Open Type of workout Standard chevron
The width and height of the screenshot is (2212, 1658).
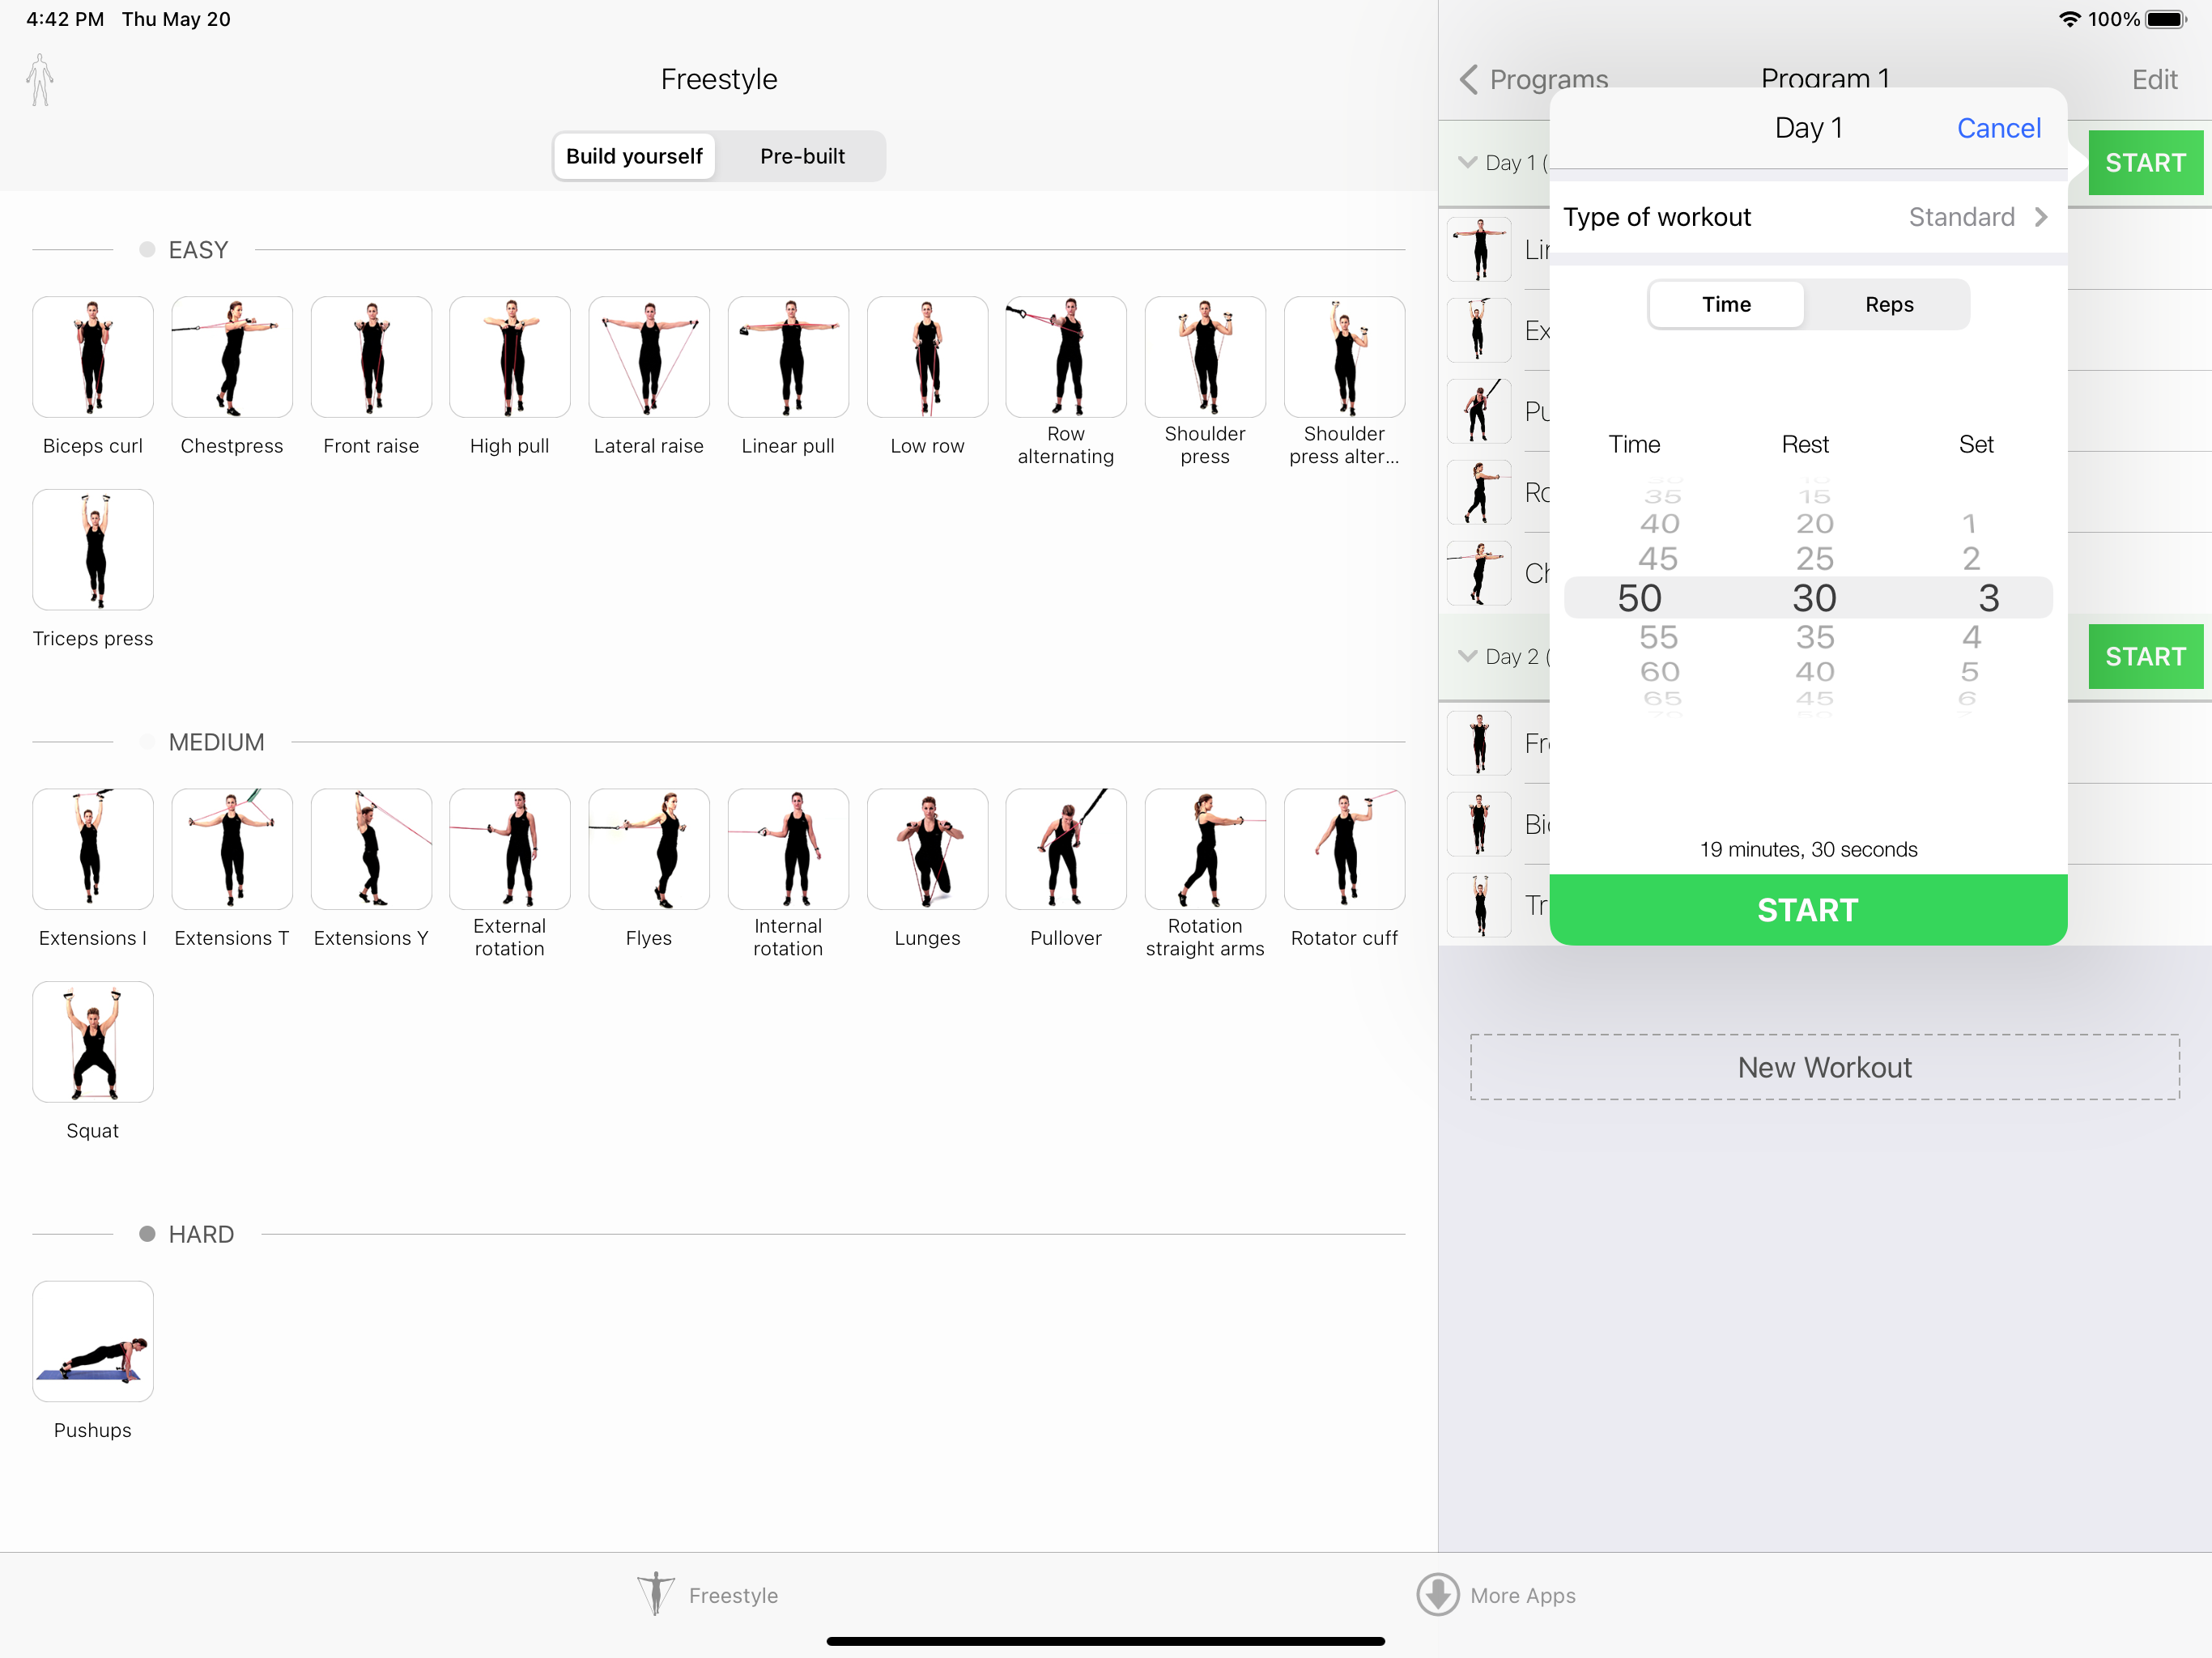click(x=2040, y=217)
